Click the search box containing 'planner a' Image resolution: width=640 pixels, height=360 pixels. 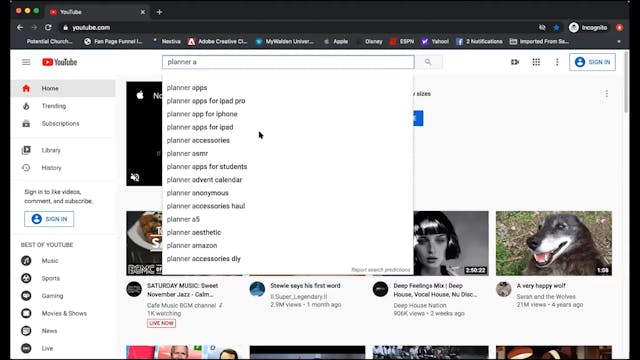pos(288,62)
